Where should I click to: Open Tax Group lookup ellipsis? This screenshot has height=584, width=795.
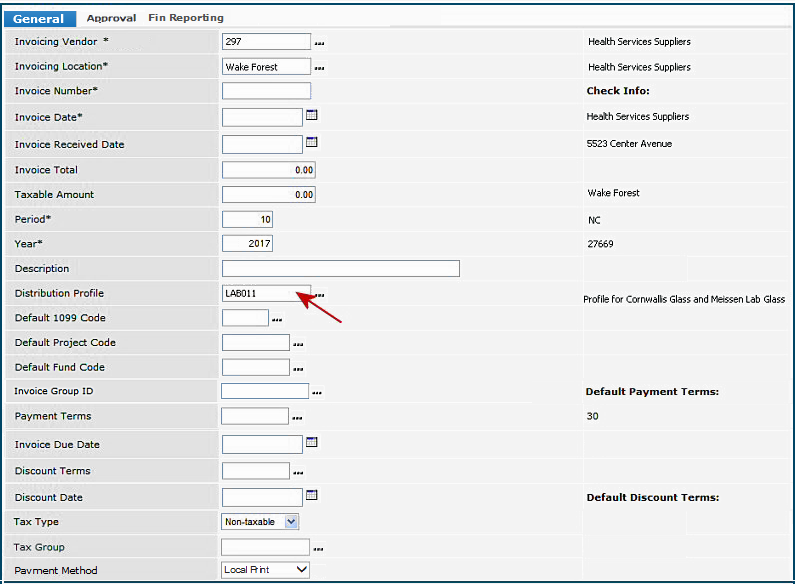pyautogui.click(x=318, y=549)
